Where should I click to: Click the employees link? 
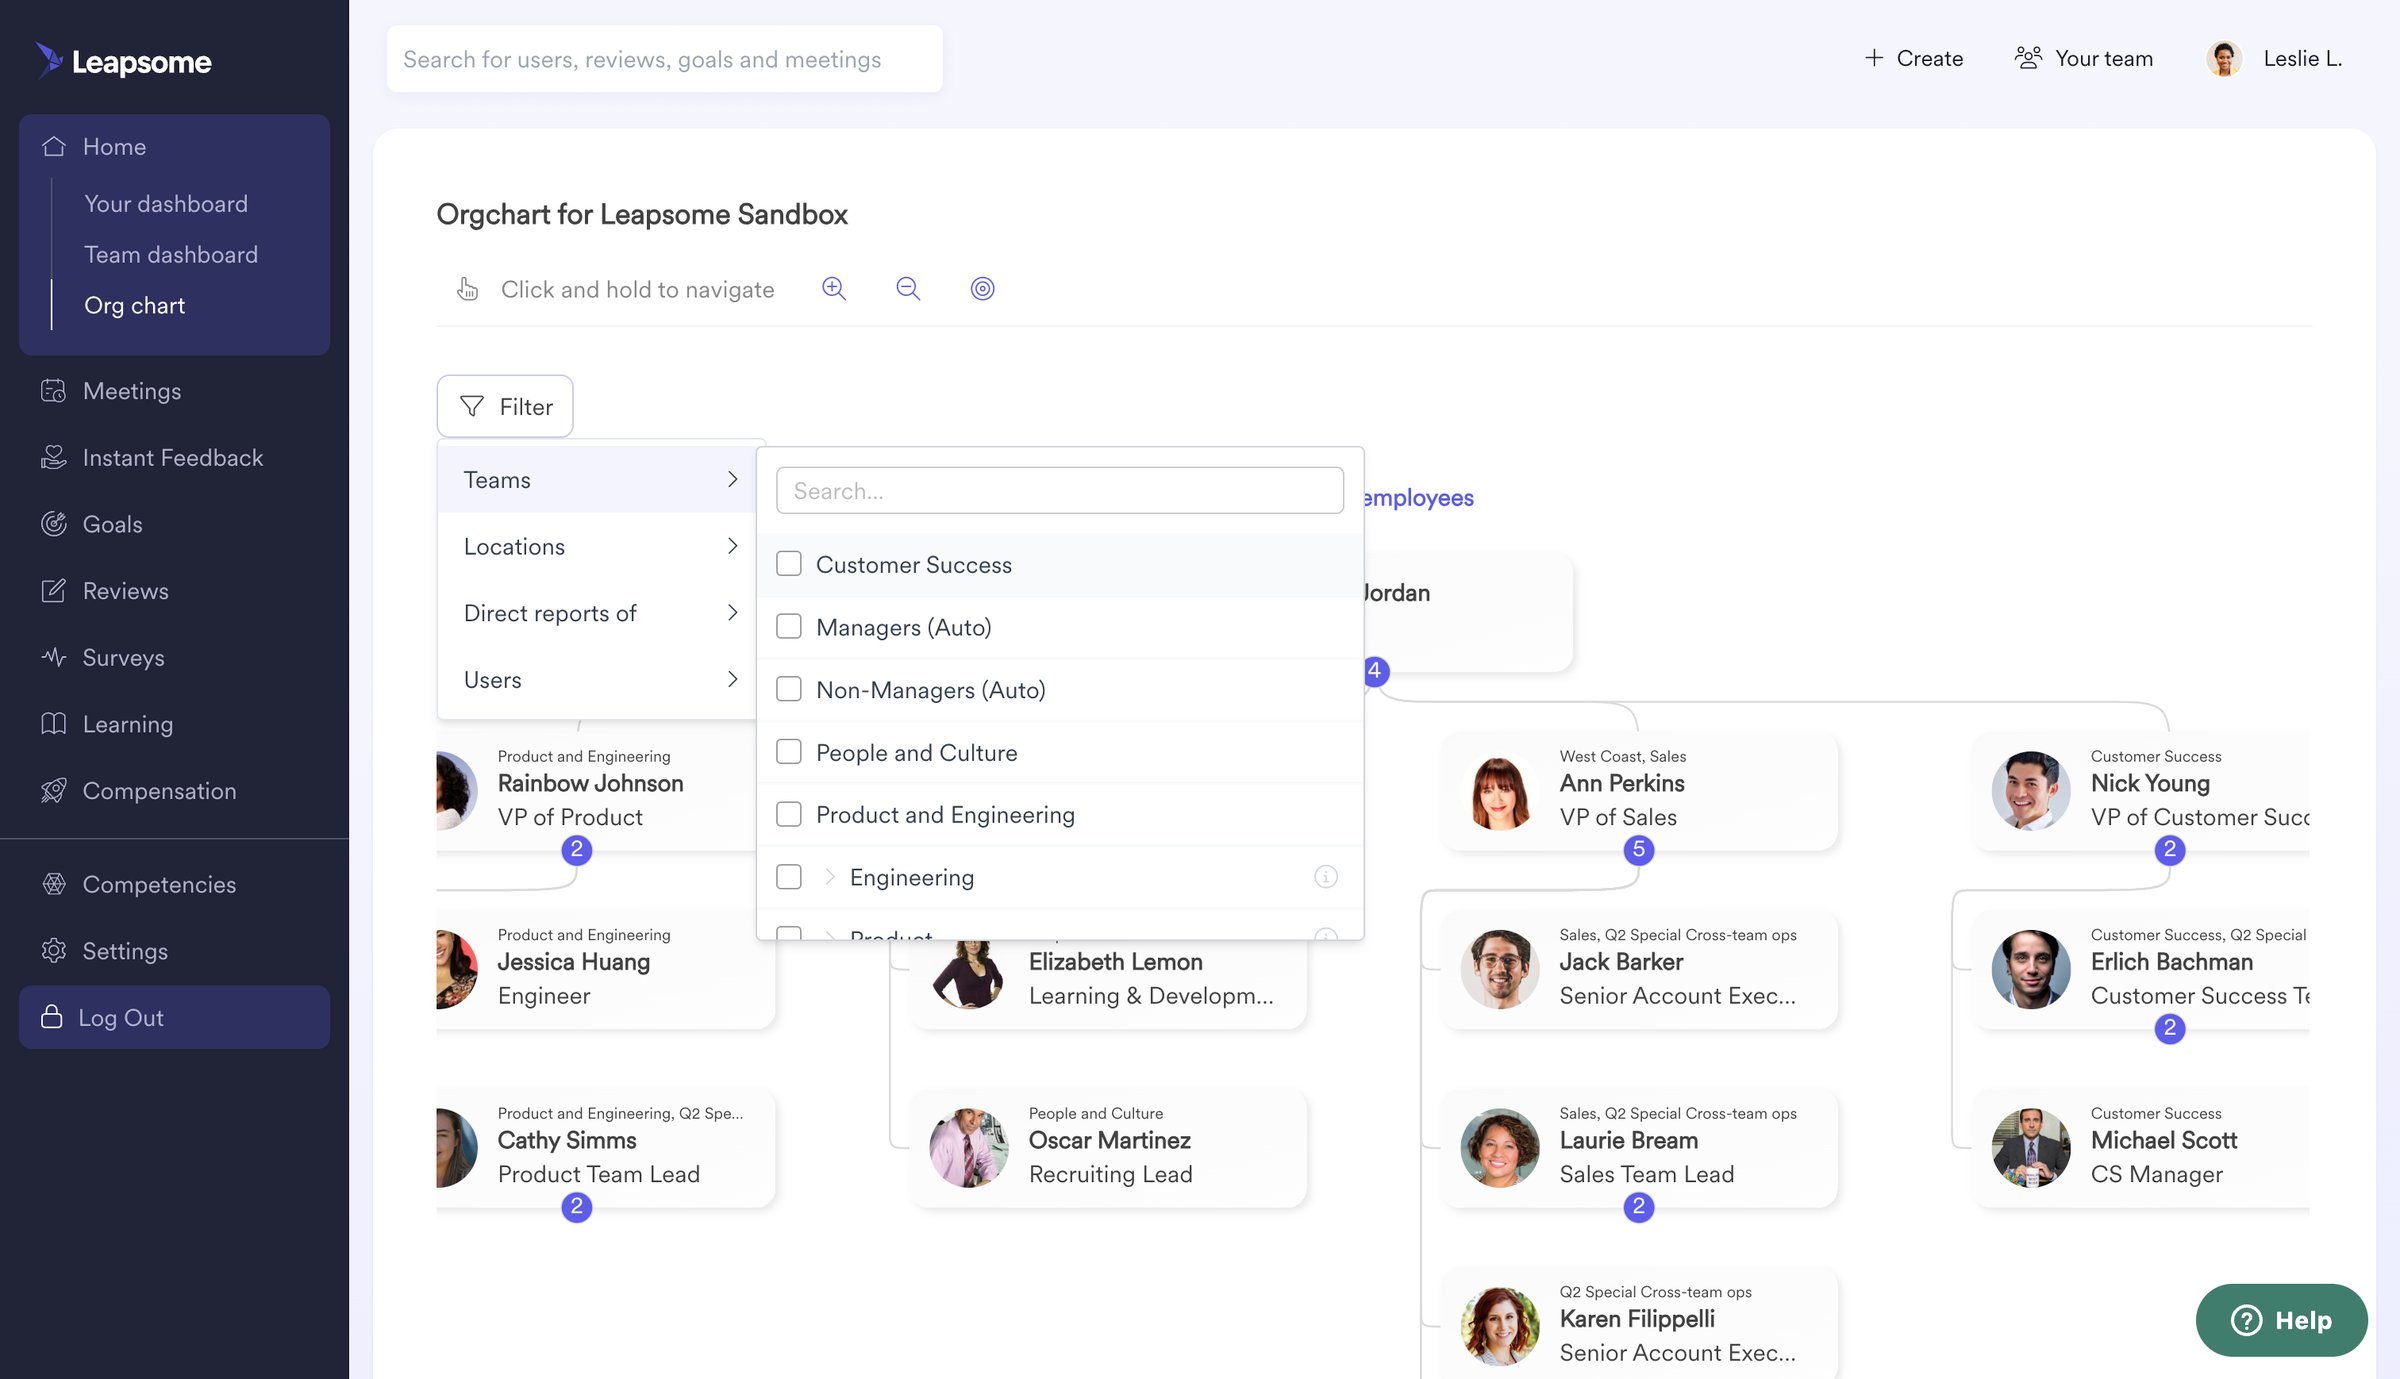(1418, 498)
